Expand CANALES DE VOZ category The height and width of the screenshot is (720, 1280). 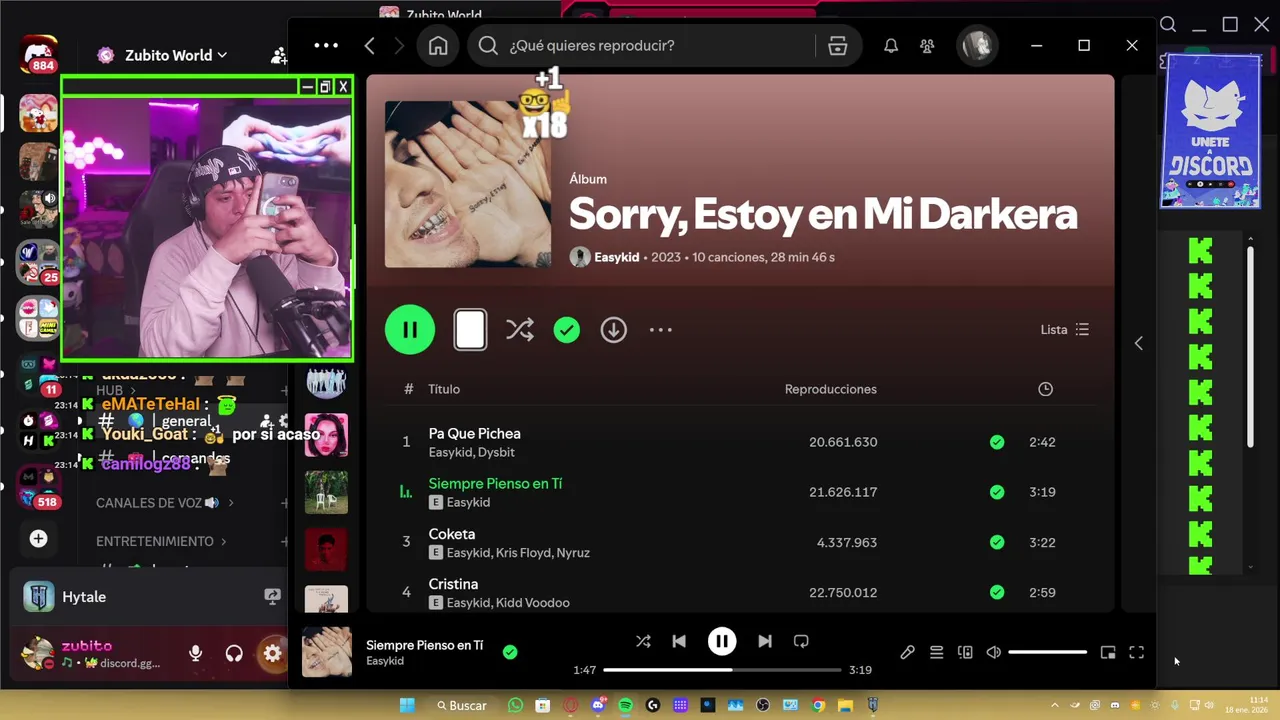165,503
